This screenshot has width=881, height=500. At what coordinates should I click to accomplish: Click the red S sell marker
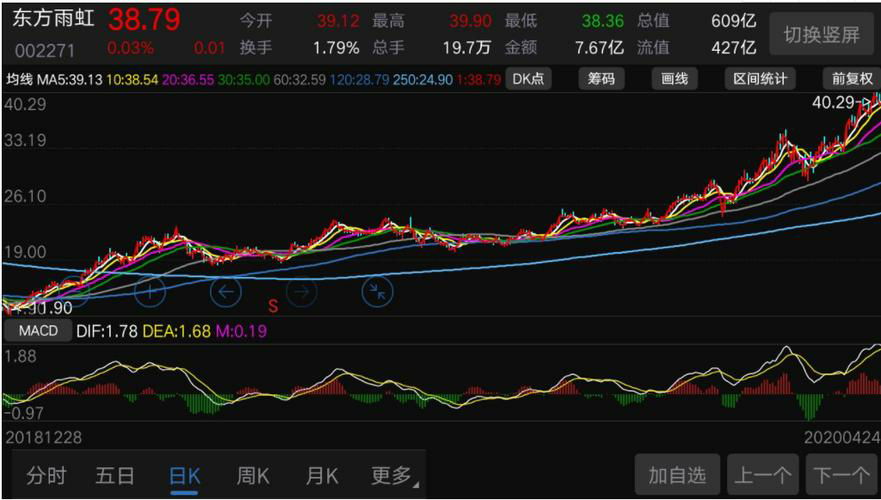click(273, 306)
